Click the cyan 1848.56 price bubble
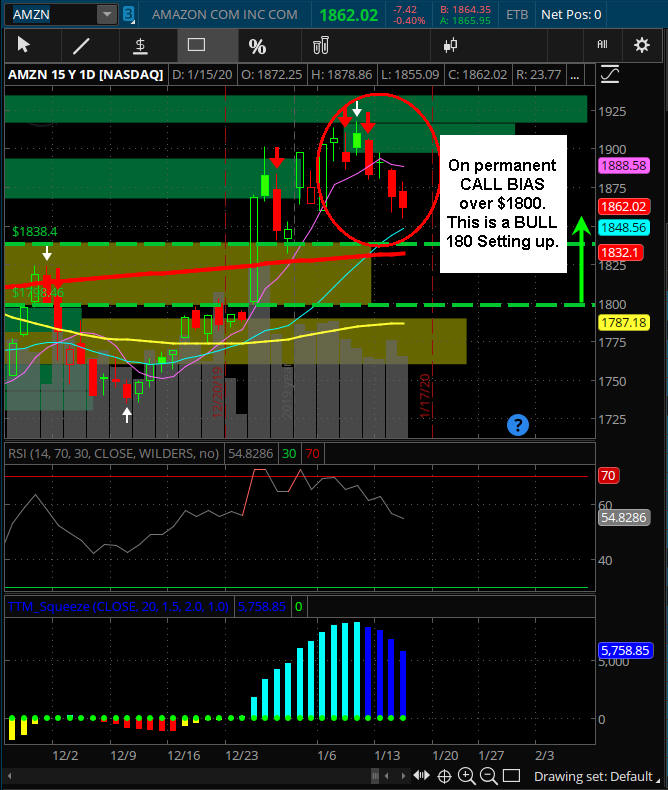 click(624, 228)
